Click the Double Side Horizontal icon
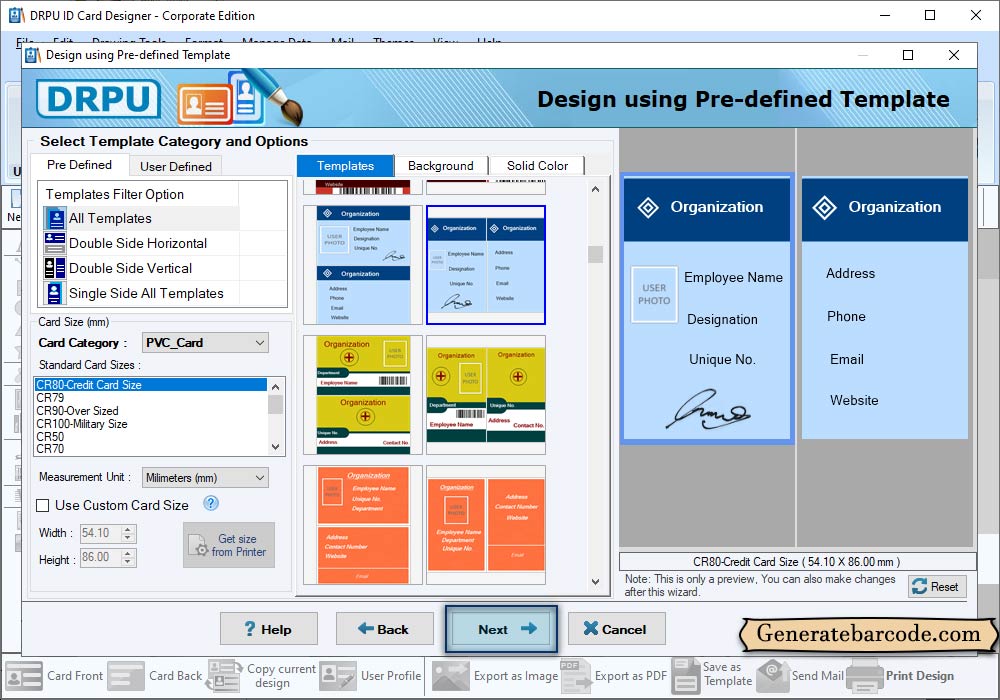 (55, 243)
